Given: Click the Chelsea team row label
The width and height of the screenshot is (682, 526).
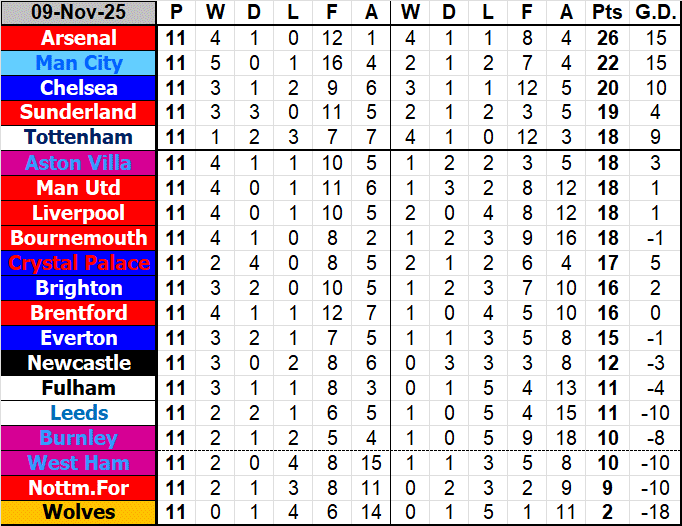Looking at the screenshot, I should (x=79, y=88).
